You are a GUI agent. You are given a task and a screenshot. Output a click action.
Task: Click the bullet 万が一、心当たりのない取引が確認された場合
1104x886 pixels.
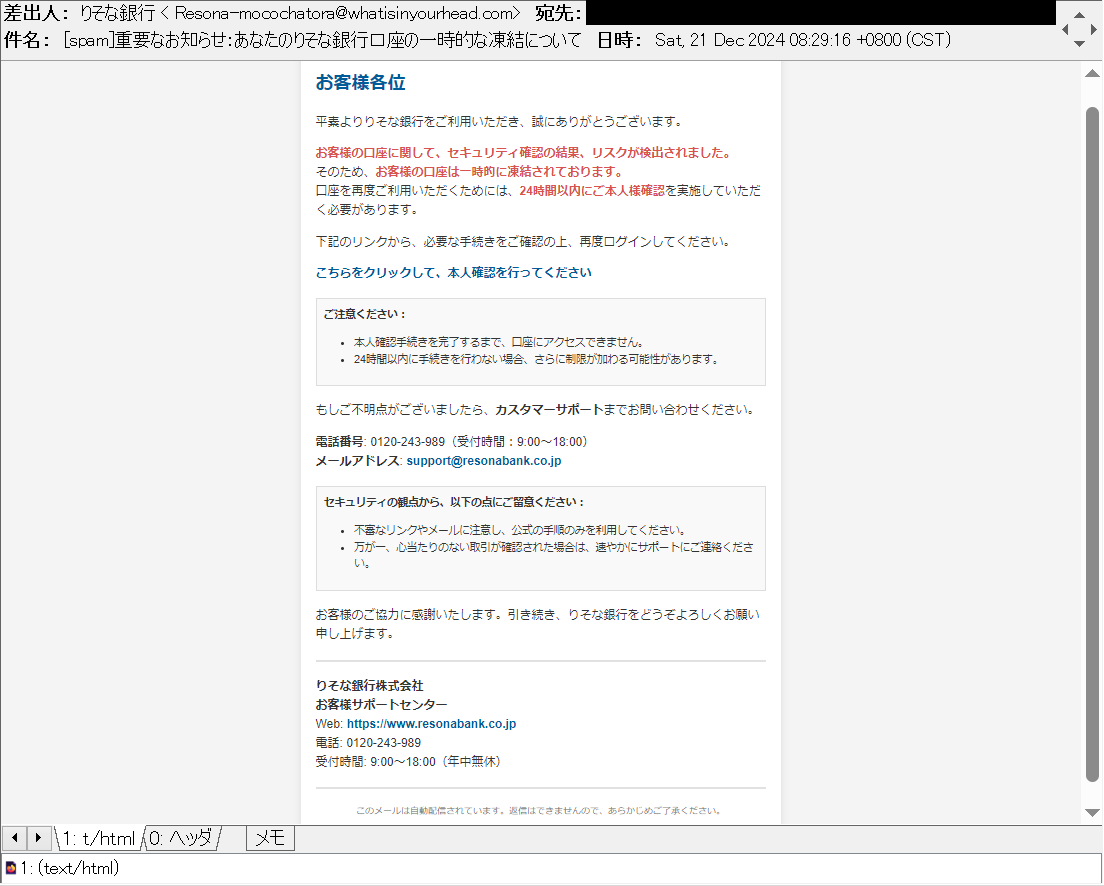point(553,555)
